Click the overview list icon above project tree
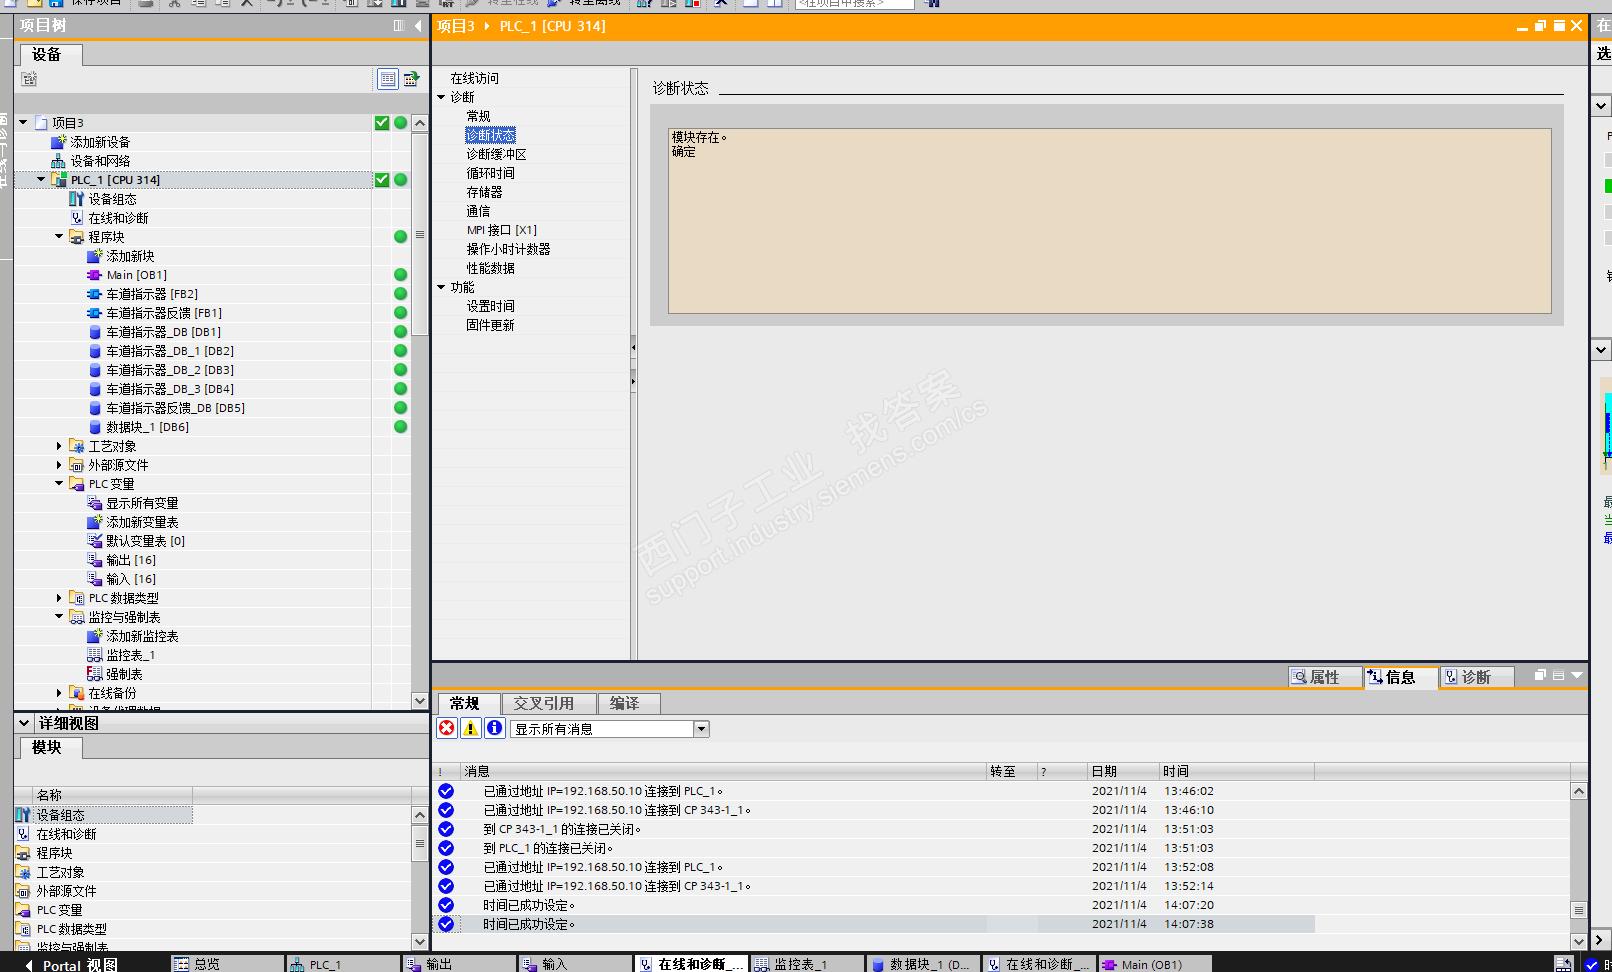Image resolution: width=1612 pixels, height=972 pixels. pos(387,79)
